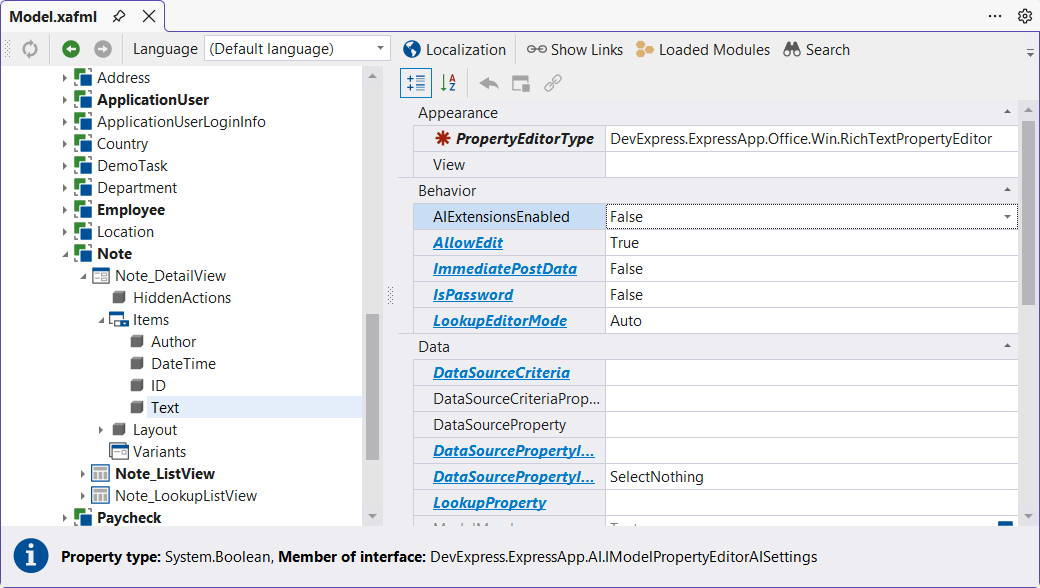The image size is (1040, 588).
Task: Collapse the Note_DetailView node
Action: pos(83,276)
